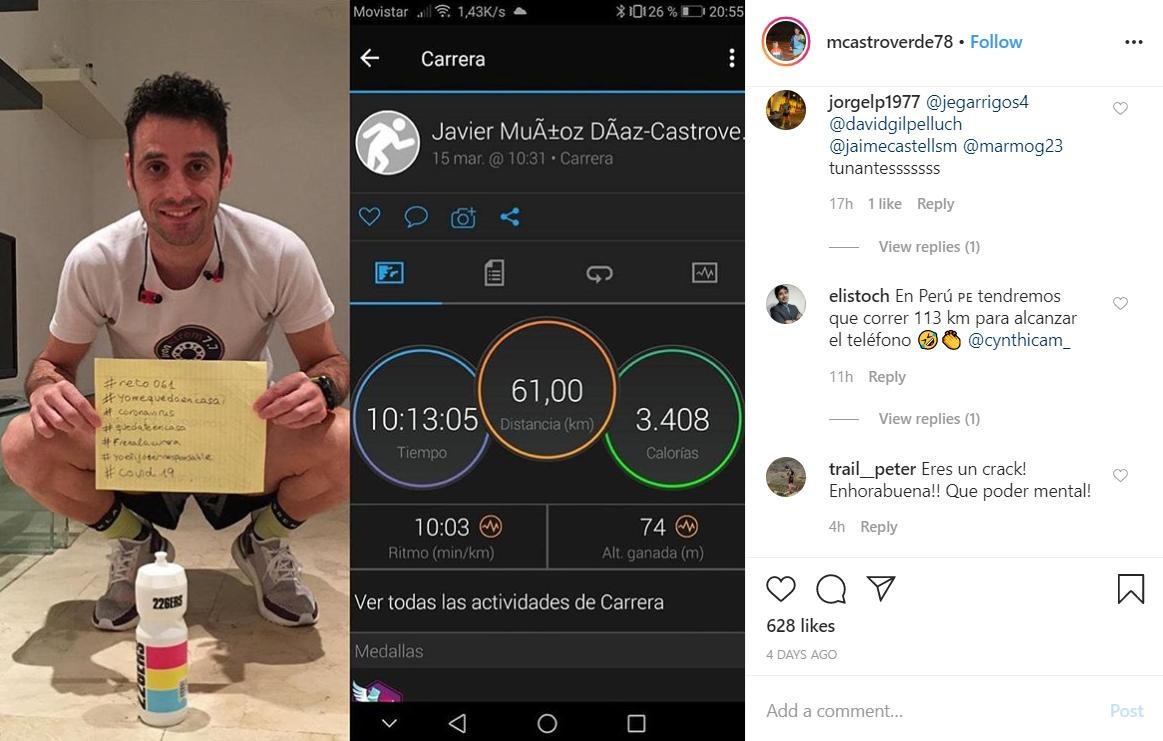Open the three-dot post options menu

(1133, 42)
